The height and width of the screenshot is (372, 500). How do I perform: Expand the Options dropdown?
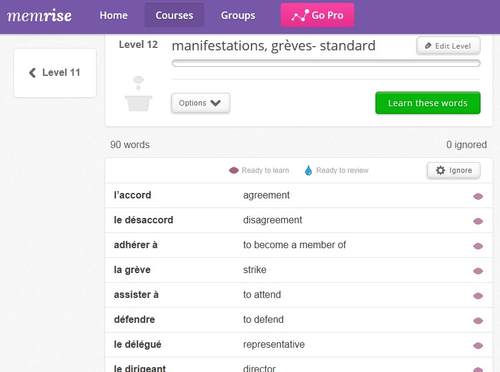(200, 103)
